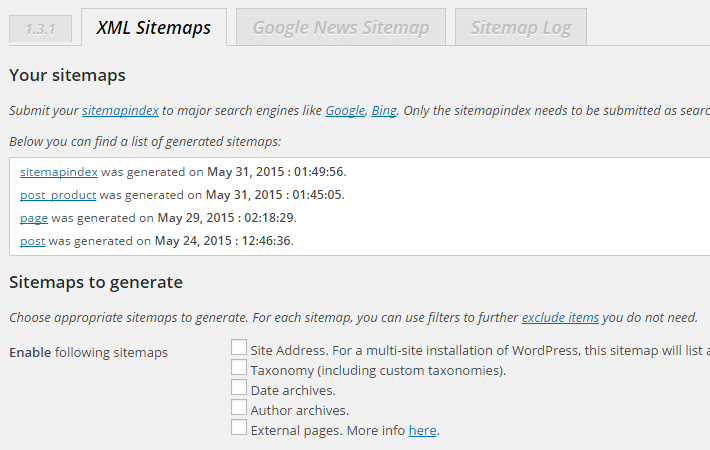Image resolution: width=710 pixels, height=450 pixels.
Task: Switch to the Google News Sitemap tab
Action: (x=341, y=27)
